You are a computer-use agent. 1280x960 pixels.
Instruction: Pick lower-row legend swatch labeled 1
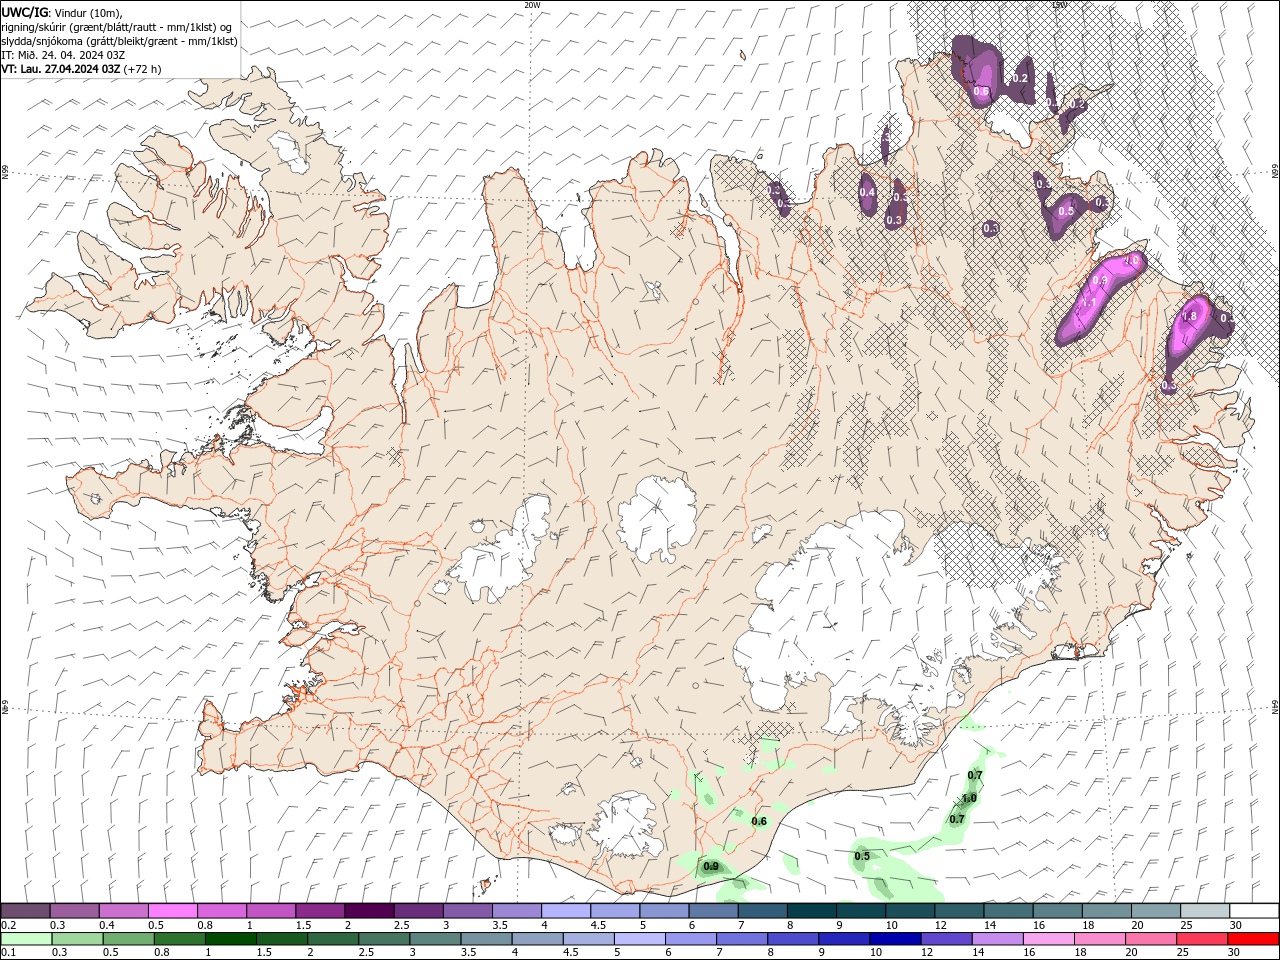click(230, 938)
